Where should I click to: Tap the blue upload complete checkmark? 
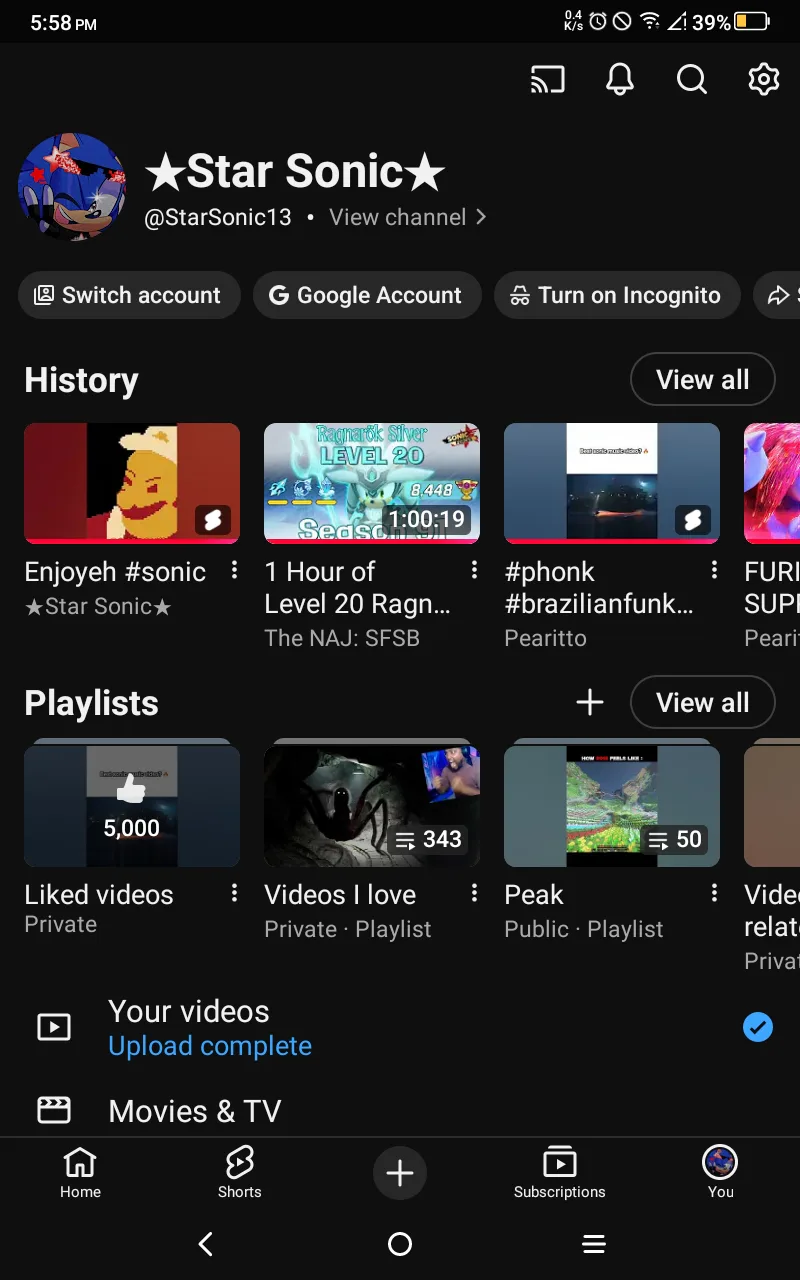point(758,1027)
